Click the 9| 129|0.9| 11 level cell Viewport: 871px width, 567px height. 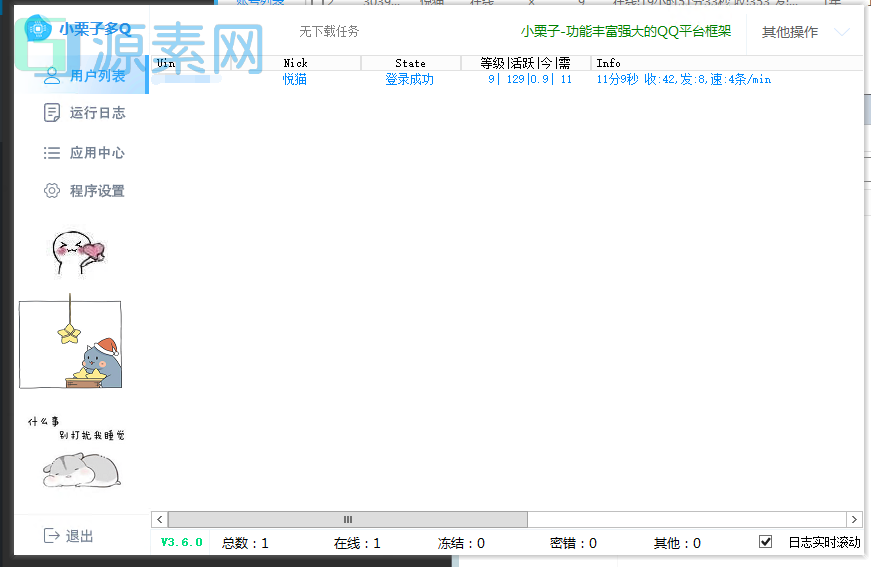(530, 79)
